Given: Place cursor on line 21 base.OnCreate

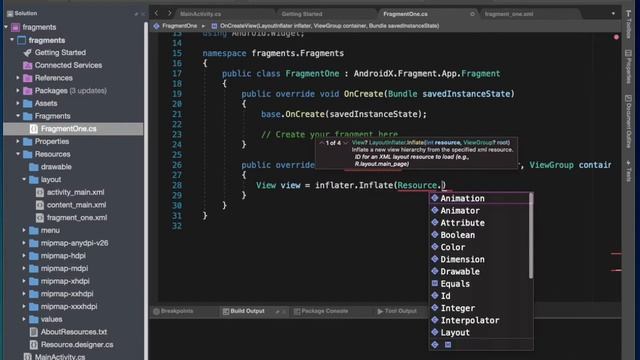Looking at the screenshot, I should [344, 114].
